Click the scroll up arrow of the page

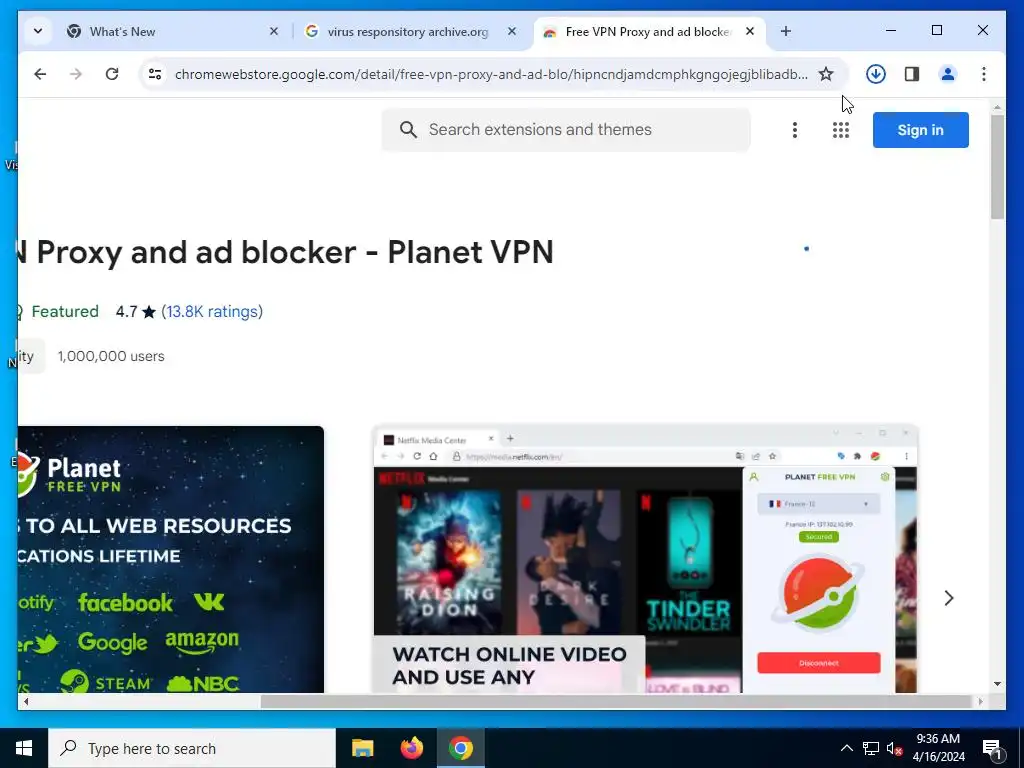(x=997, y=106)
